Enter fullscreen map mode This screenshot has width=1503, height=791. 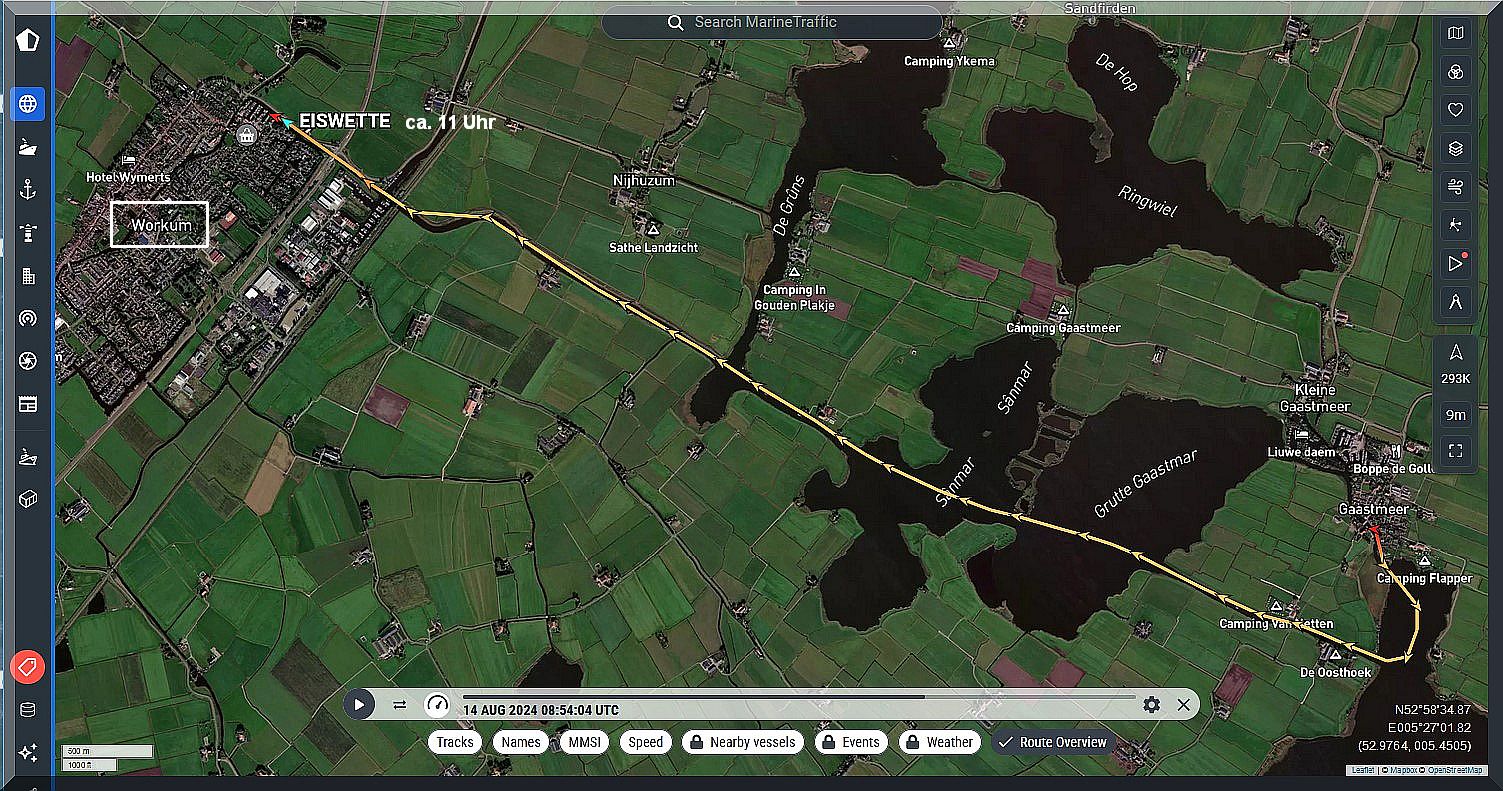[x=1456, y=451]
